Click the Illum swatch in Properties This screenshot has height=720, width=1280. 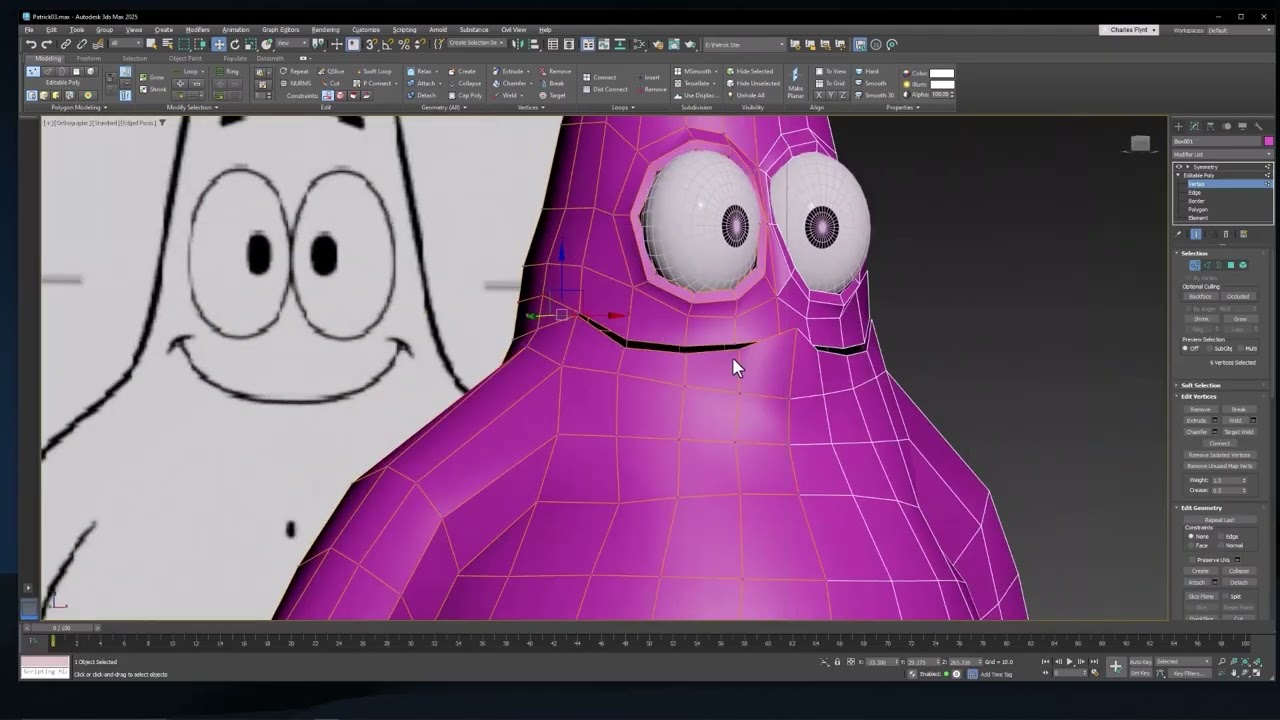942,85
